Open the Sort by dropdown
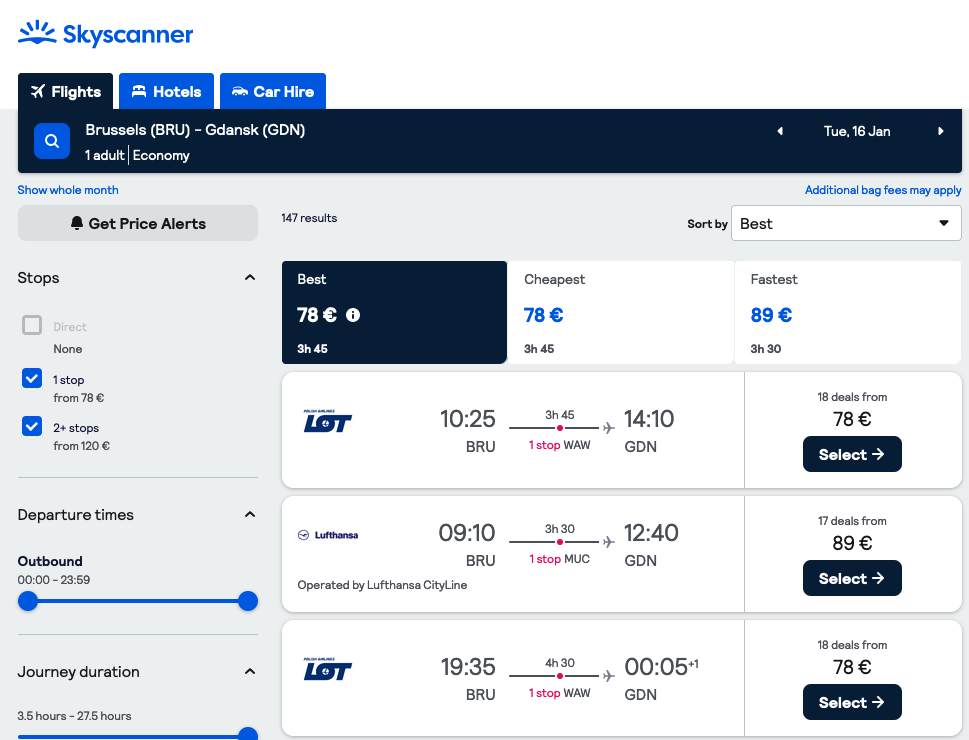Viewport: 969px width, 740px height. (x=846, y=224)
